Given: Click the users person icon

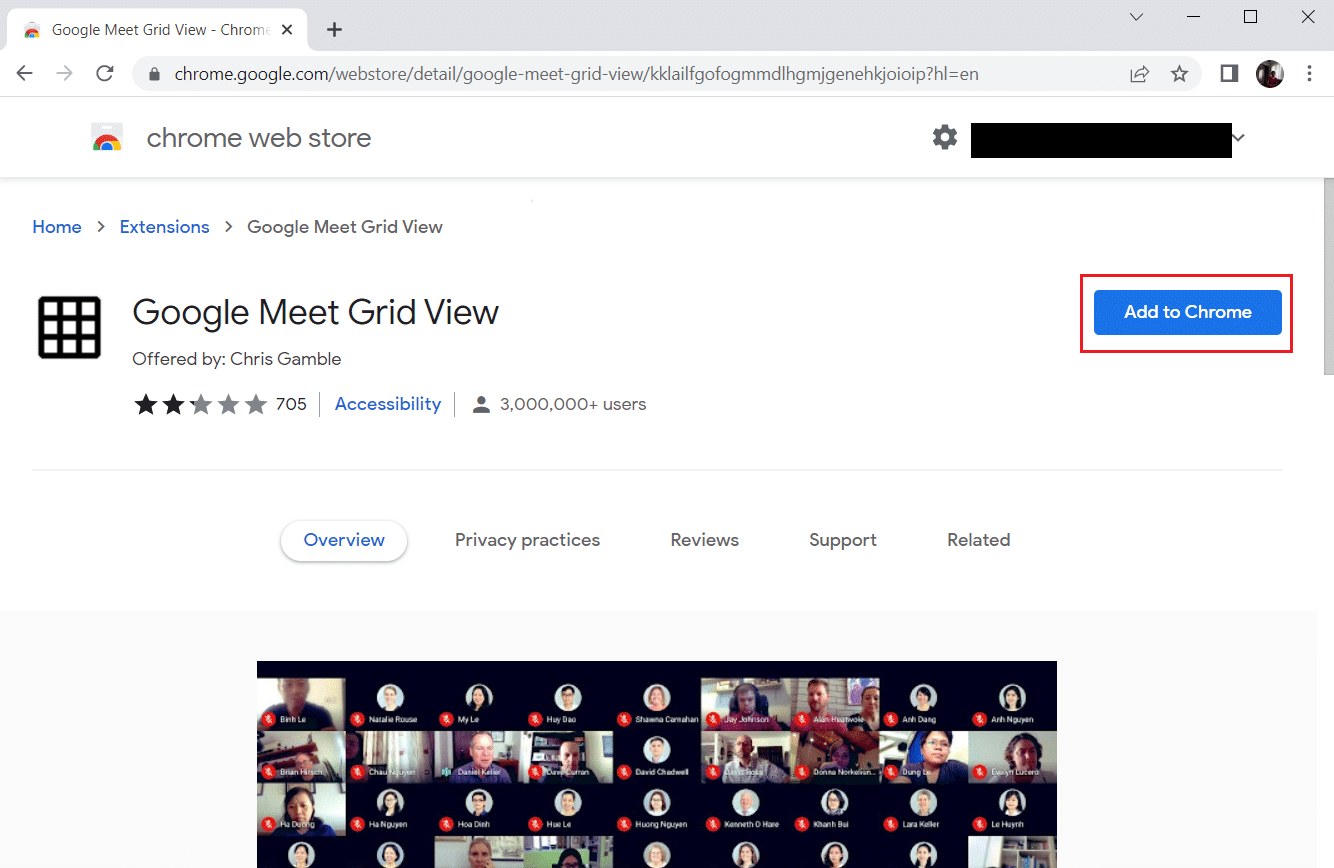Looking at the screenshot, I should (x=481, y=404).
